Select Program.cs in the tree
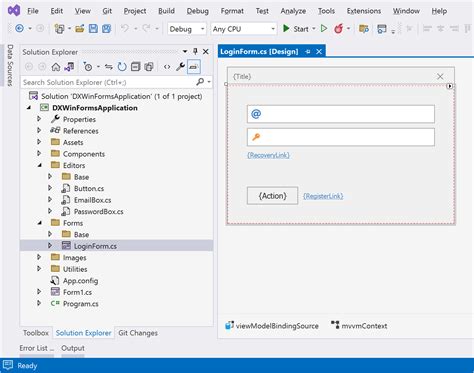Screen dimensions: 474x373 [x=80, y=304]
